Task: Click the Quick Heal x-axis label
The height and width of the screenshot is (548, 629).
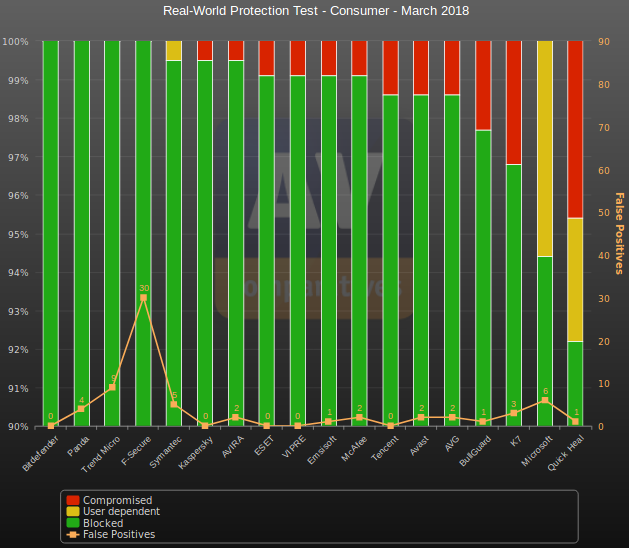Action: 566,453
